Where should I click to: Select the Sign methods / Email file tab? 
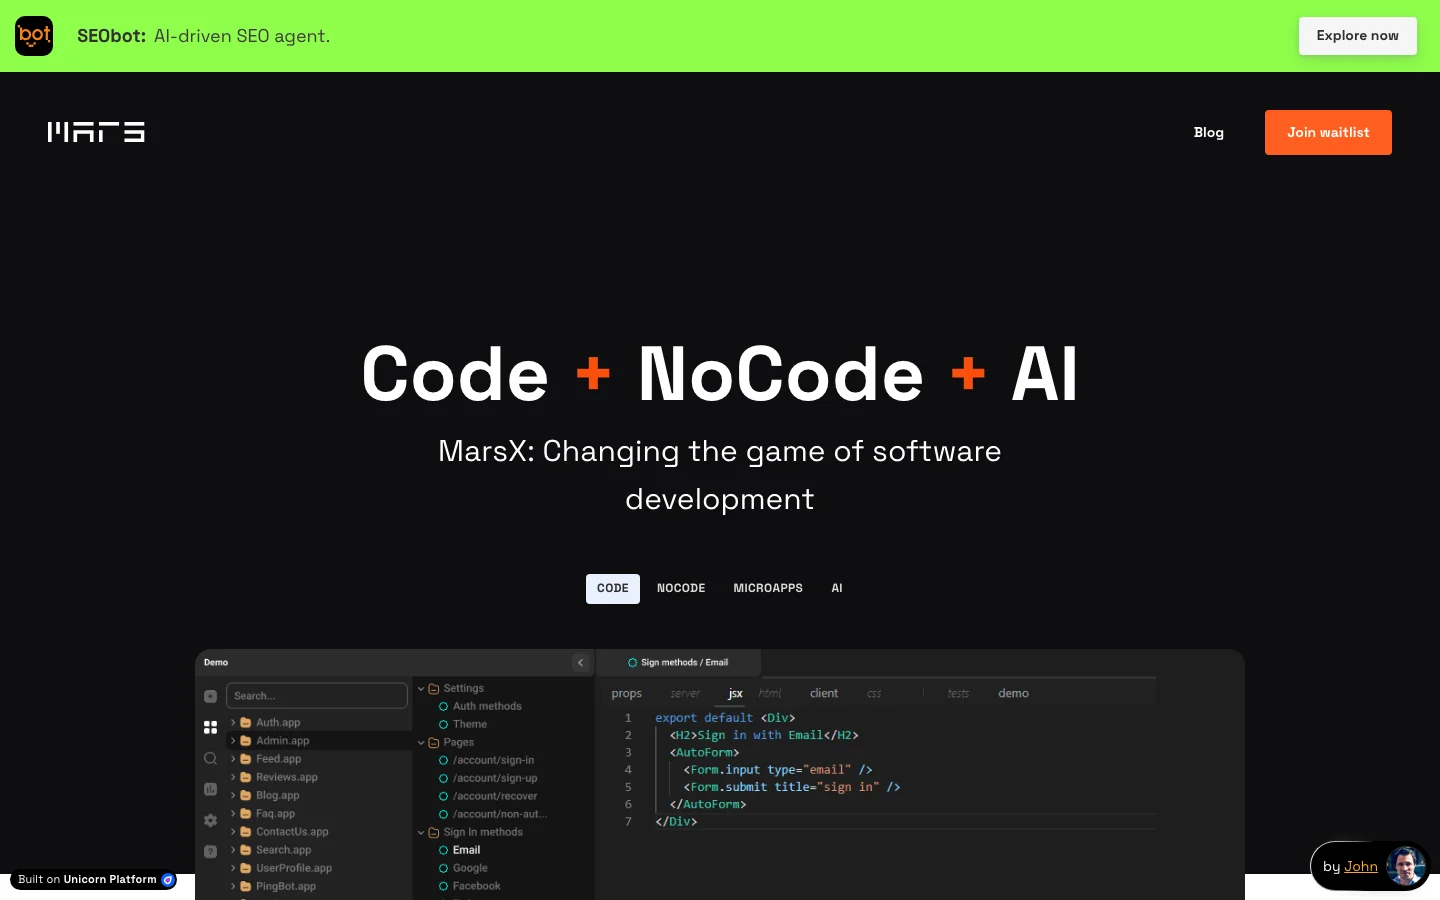679,662
